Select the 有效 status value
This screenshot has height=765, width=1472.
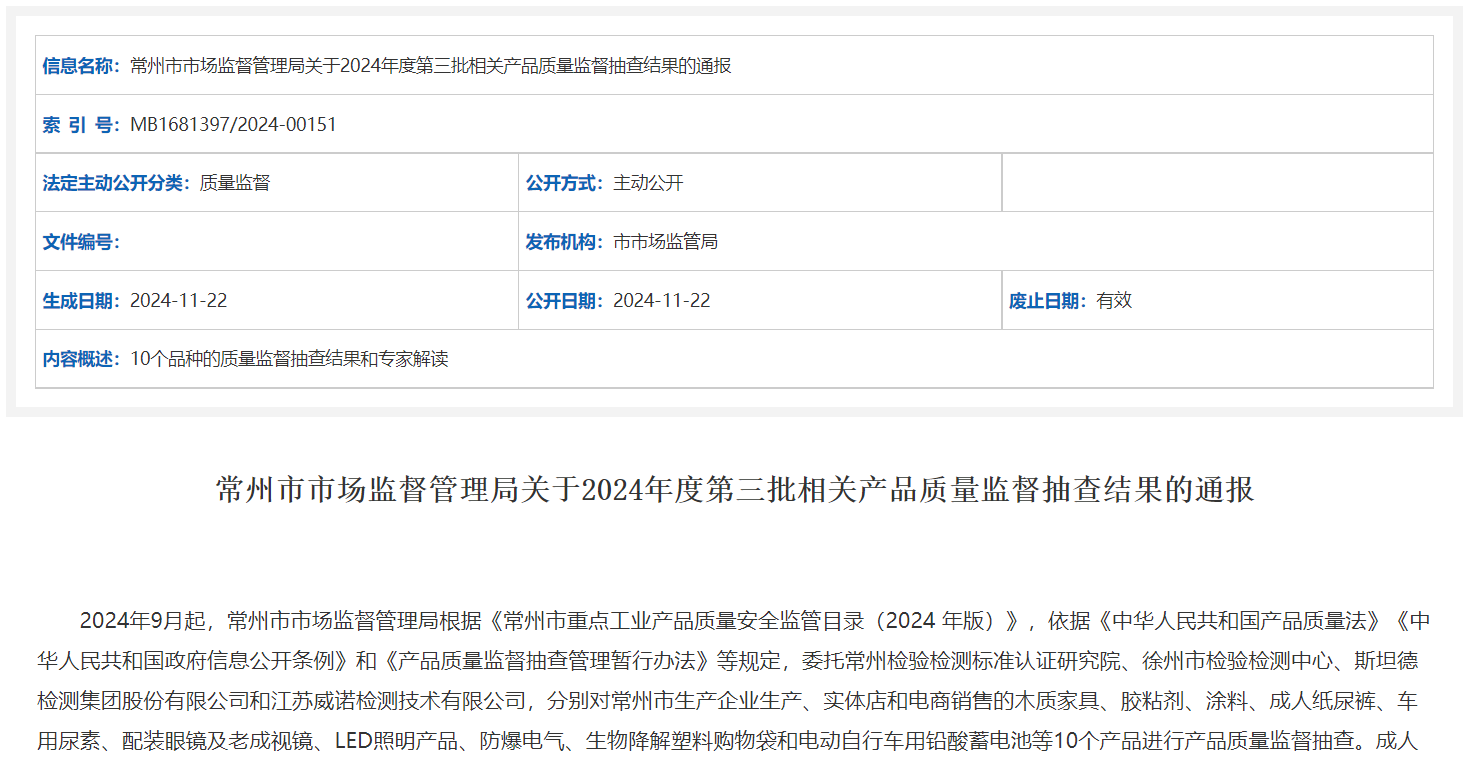(1114, 301)
